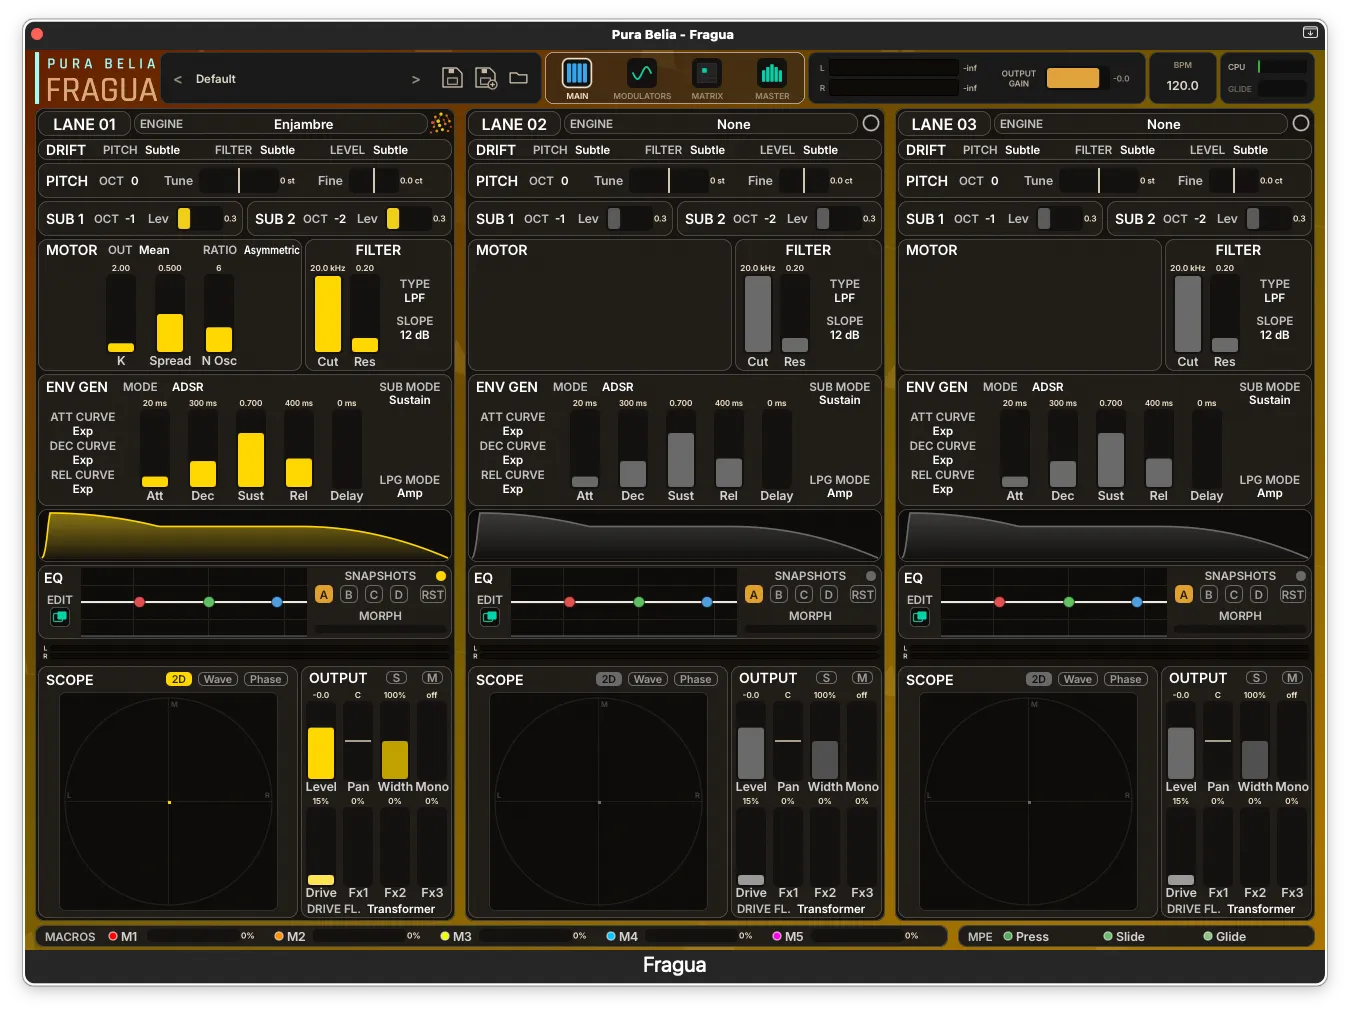Click the MPE Slide green dot

click(x=1108, y=937)
